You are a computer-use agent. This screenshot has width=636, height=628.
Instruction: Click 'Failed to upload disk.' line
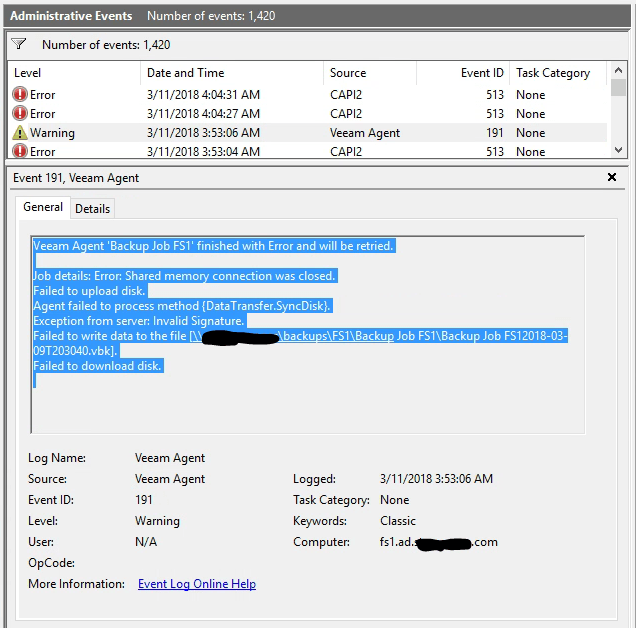coord(89,291)
